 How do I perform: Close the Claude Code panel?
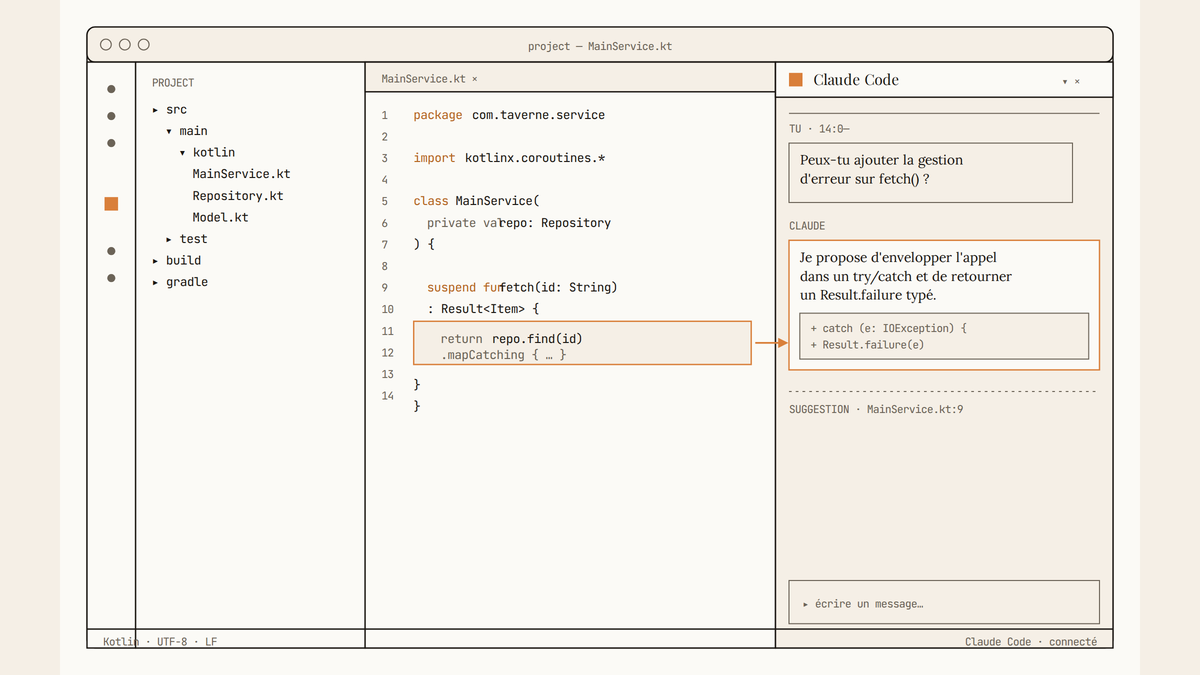[1077, 82]
